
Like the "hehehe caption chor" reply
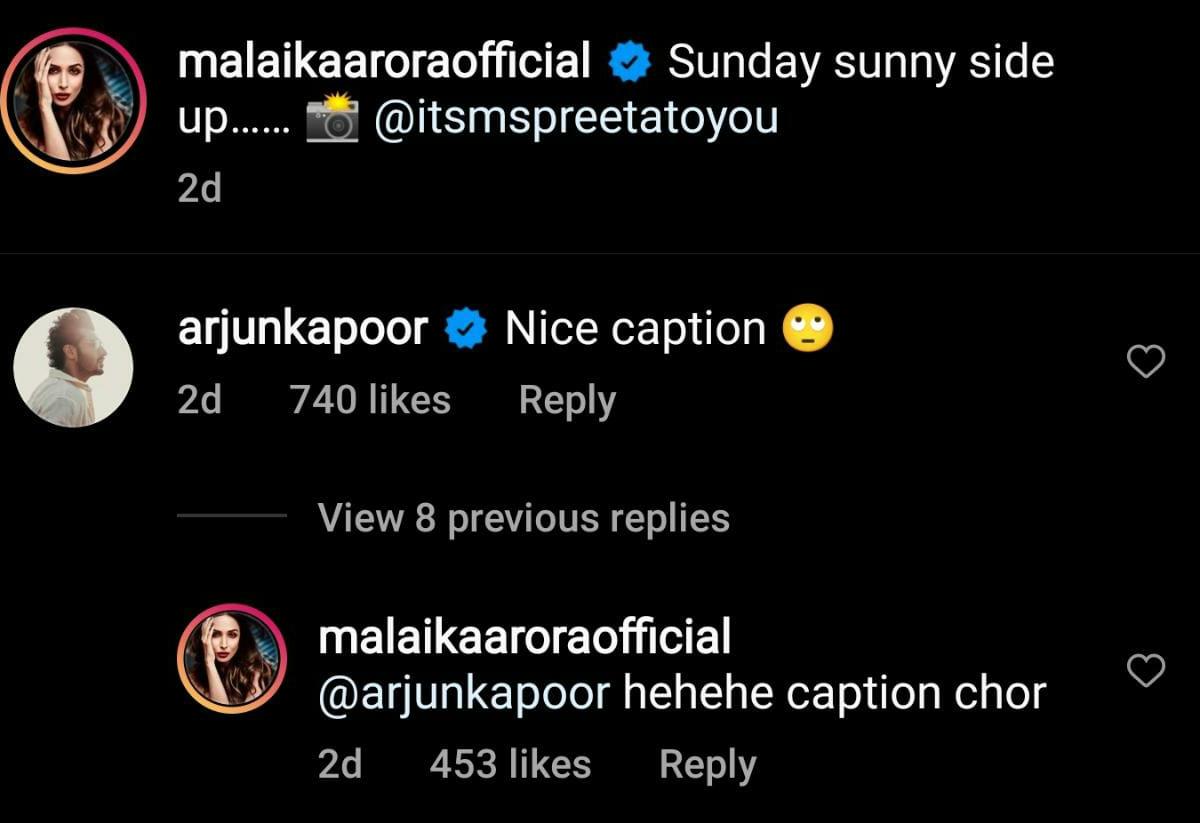click(x=1145, y=671)
